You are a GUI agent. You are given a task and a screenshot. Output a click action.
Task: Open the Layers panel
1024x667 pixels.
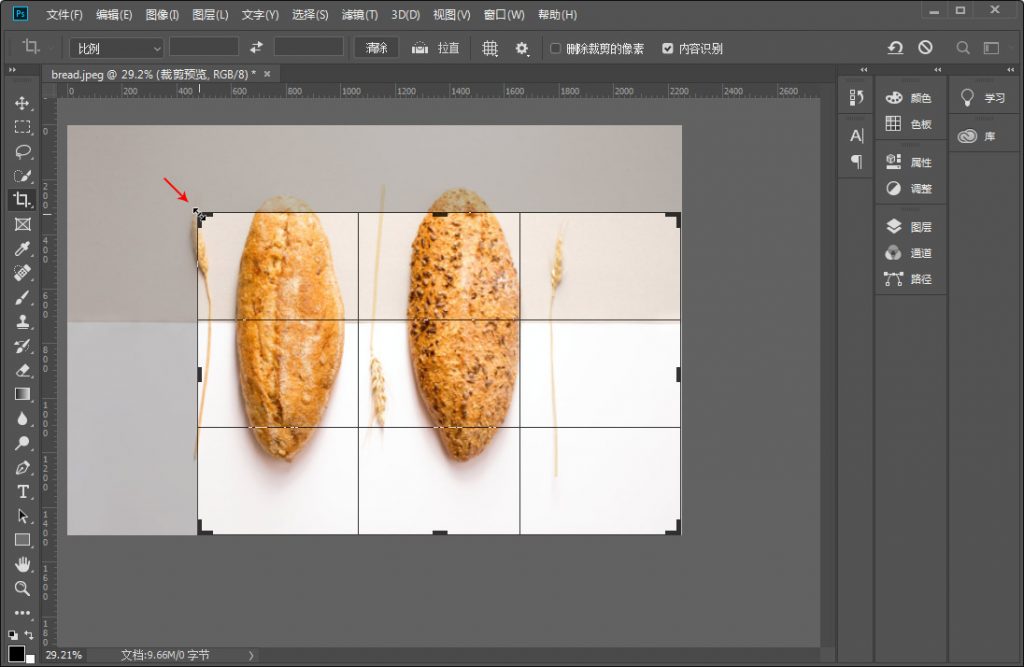[910, 227]
